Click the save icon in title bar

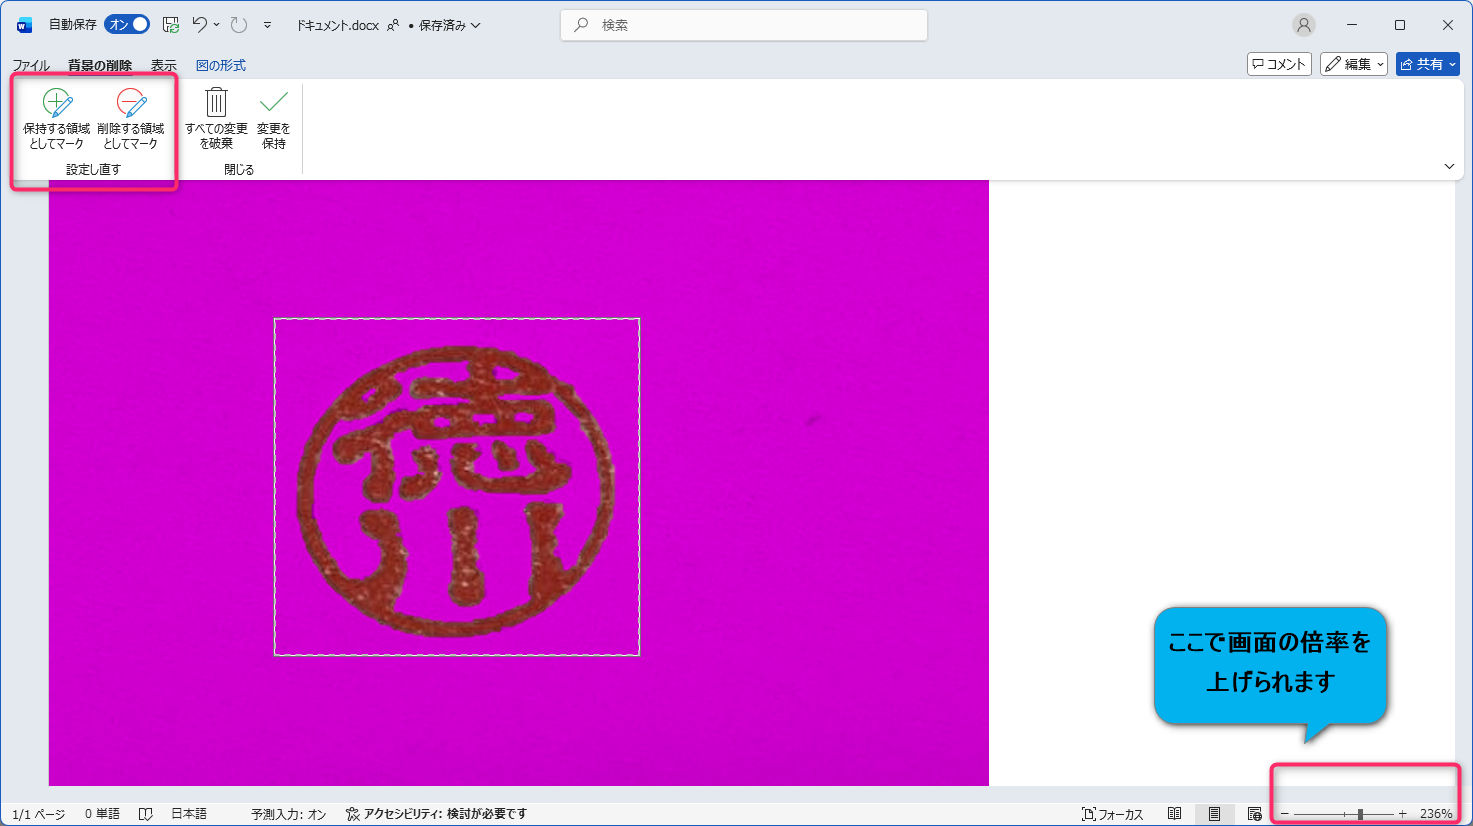click(171, 25)
